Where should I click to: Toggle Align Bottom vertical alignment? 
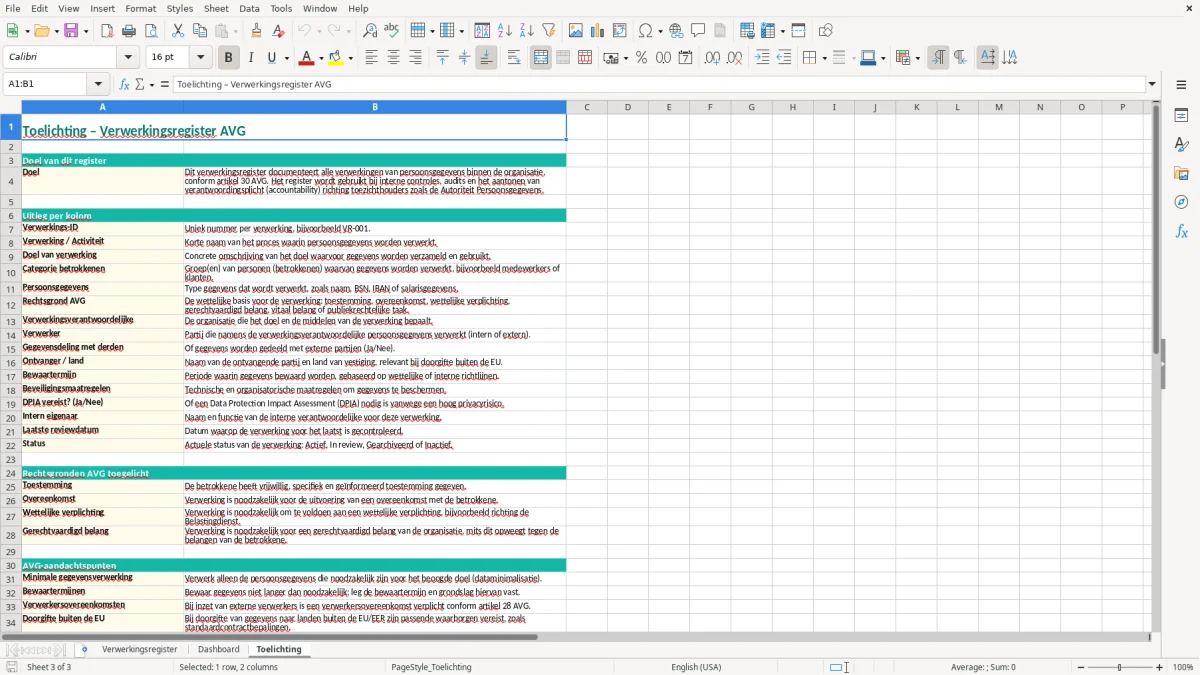pyautogui.click(x=486, y=58)
